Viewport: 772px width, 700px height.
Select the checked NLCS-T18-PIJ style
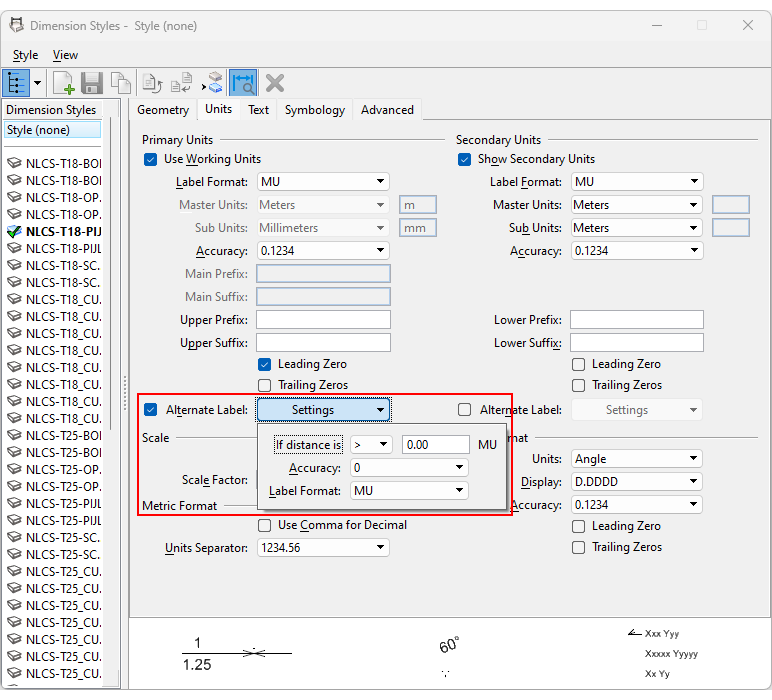point(63,231)
